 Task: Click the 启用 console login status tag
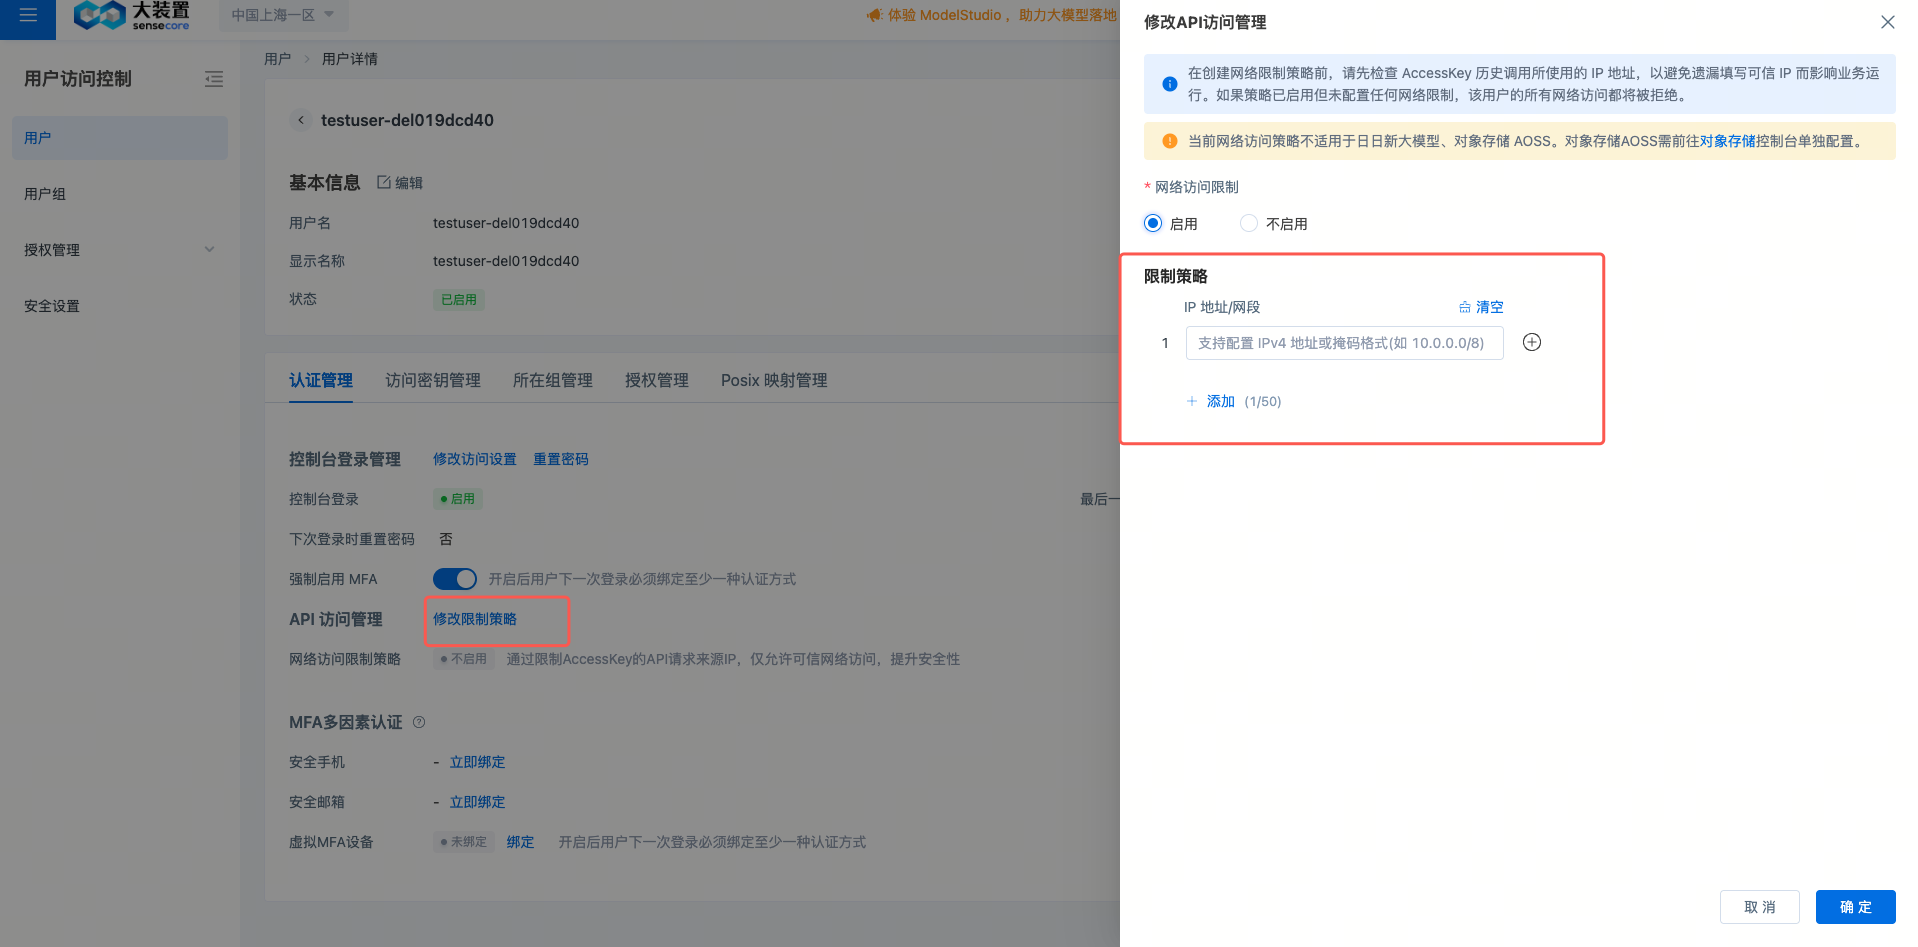(458, 498)
